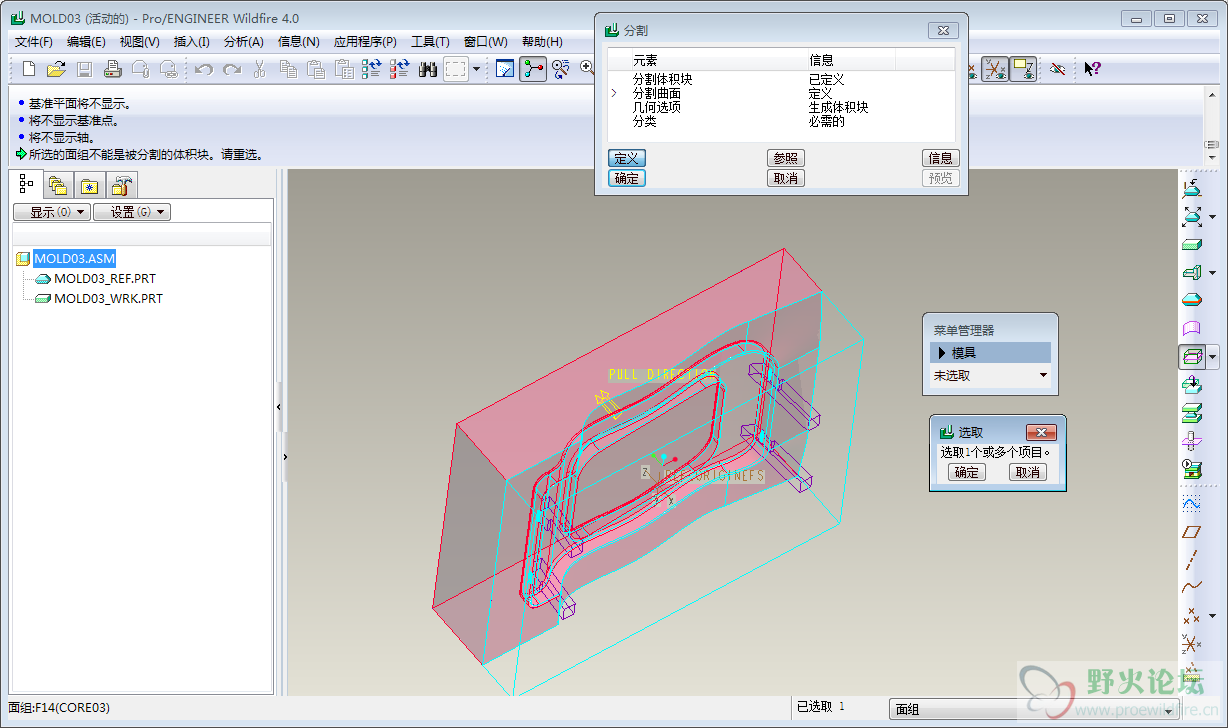Open the Regenerate Manager icon
This screenshot has width=1228, height=728.
(x=400, y=69)
